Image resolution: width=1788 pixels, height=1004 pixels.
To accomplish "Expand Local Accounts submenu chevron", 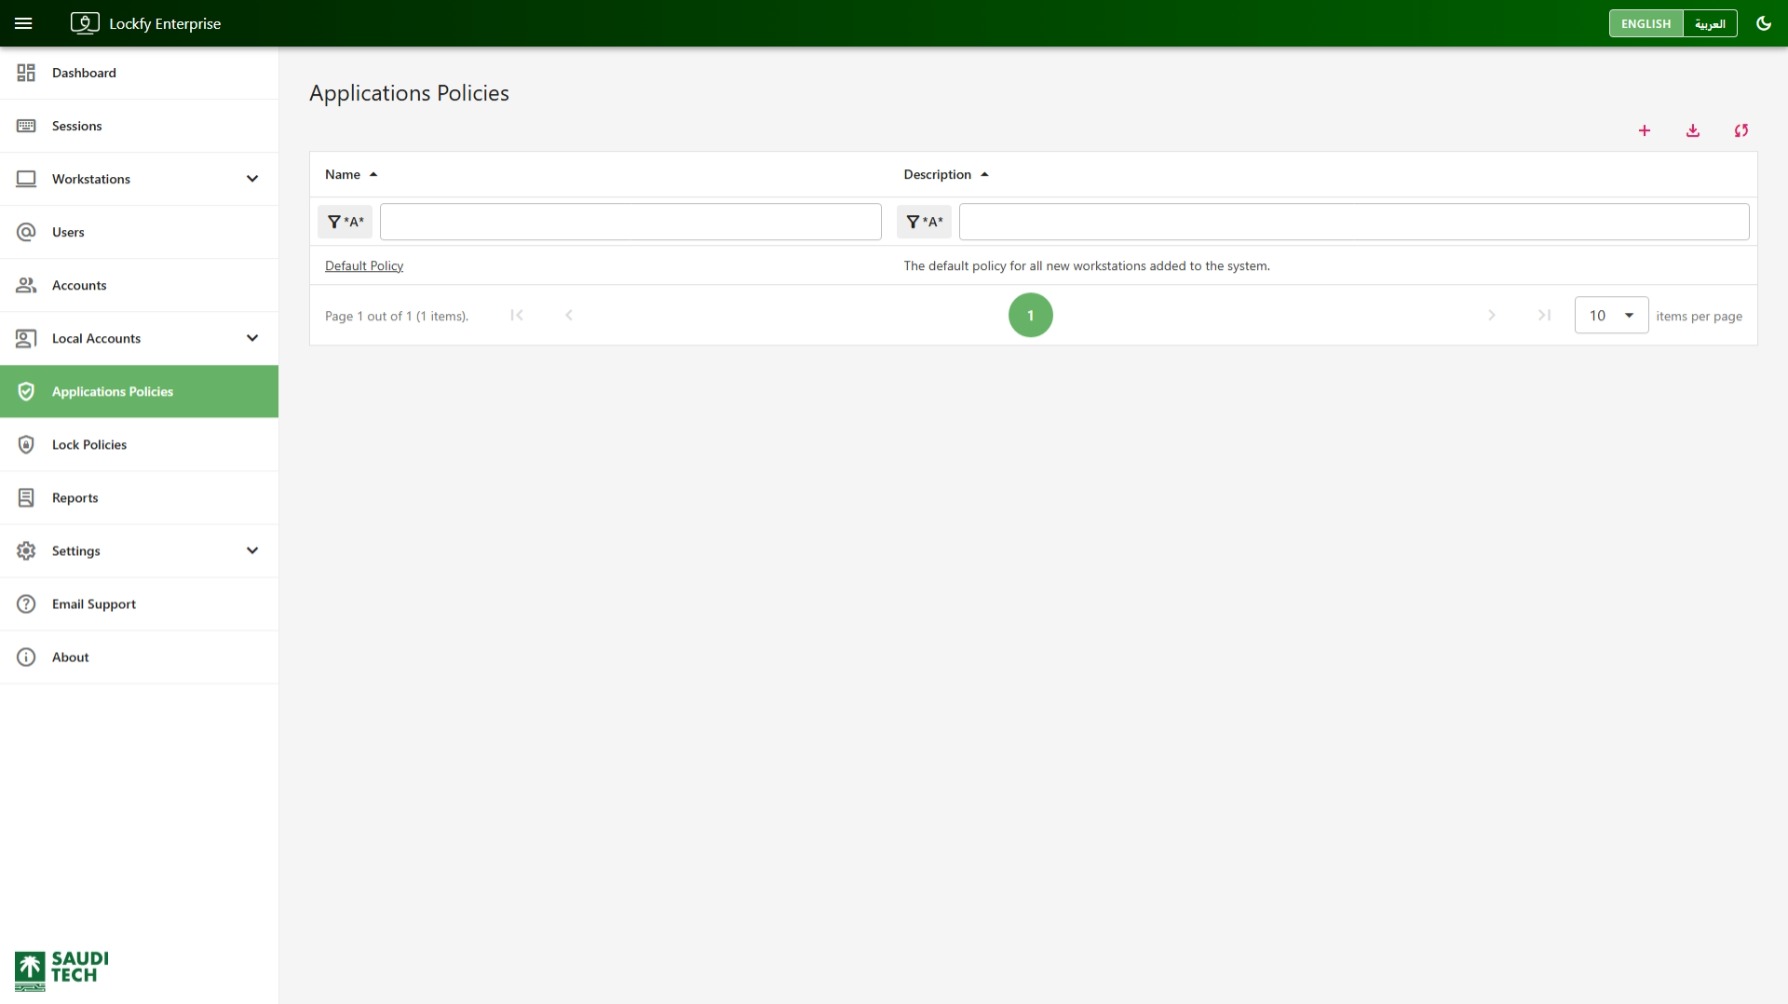I will 252,338.
